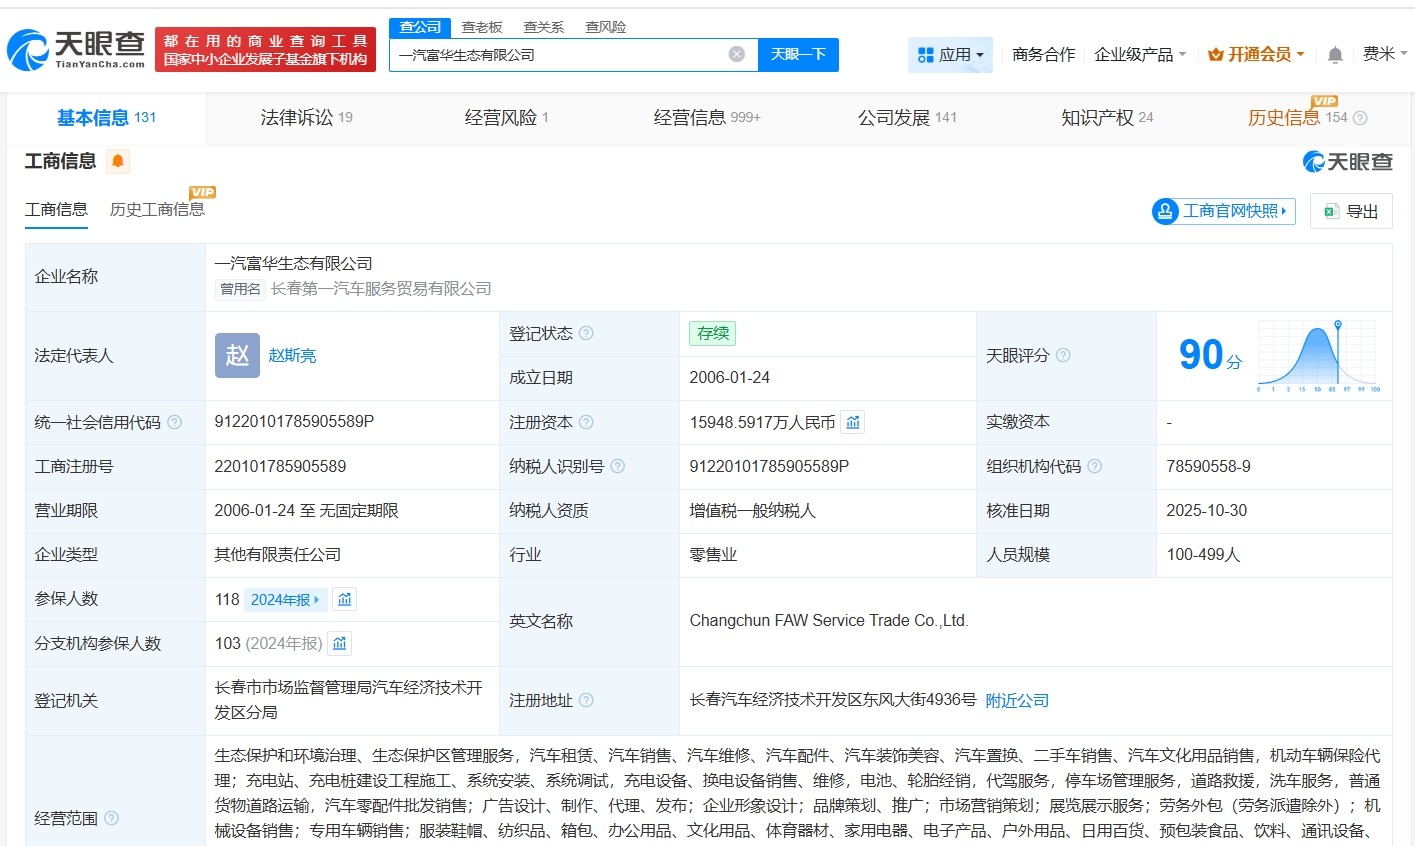Viewport: 1415px width, 846px height.
Task: Click the report icon beside 参保人数
Action: 344,599
